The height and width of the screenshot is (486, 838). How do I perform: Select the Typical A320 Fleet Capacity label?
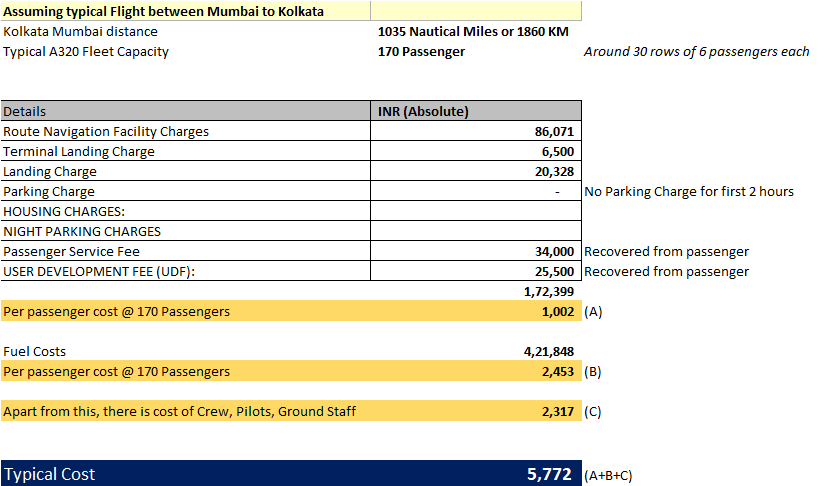(x=86, y=51)
